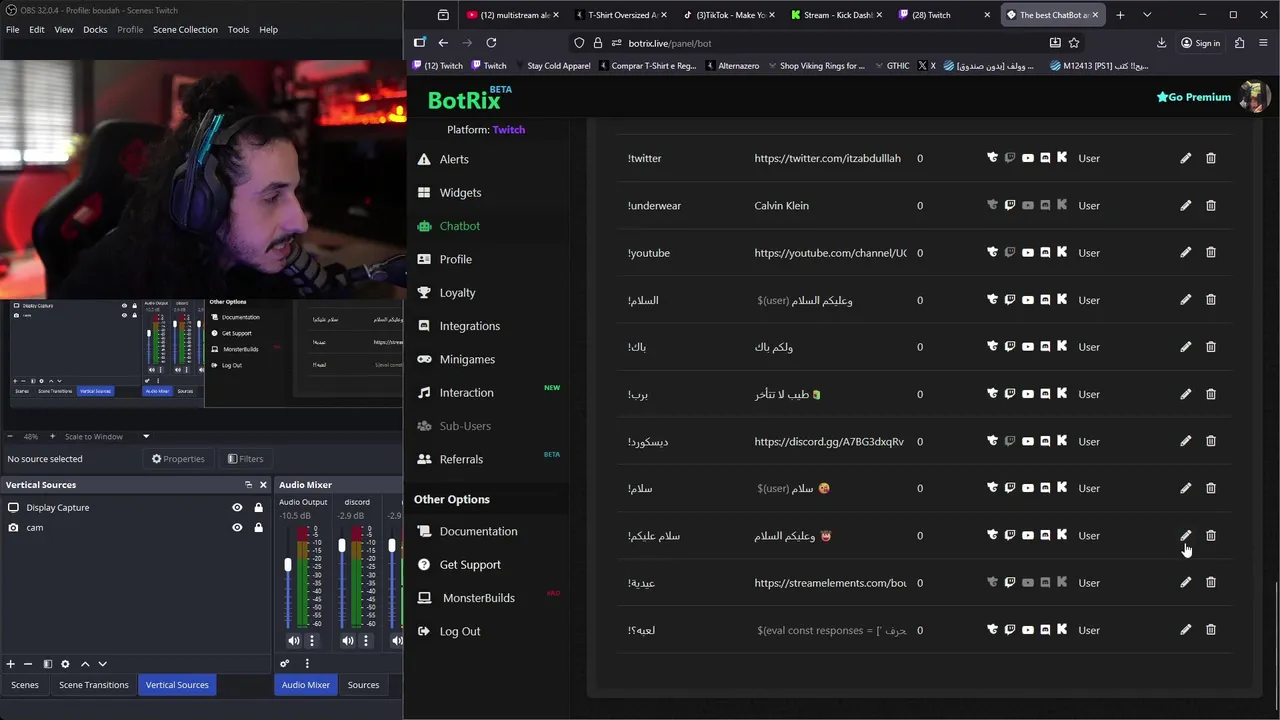The image size is (1280, 720).
Task: Open advanced audio properties gears in Audio Mixer
Action: pyautogui.click(x=285, y=663)
